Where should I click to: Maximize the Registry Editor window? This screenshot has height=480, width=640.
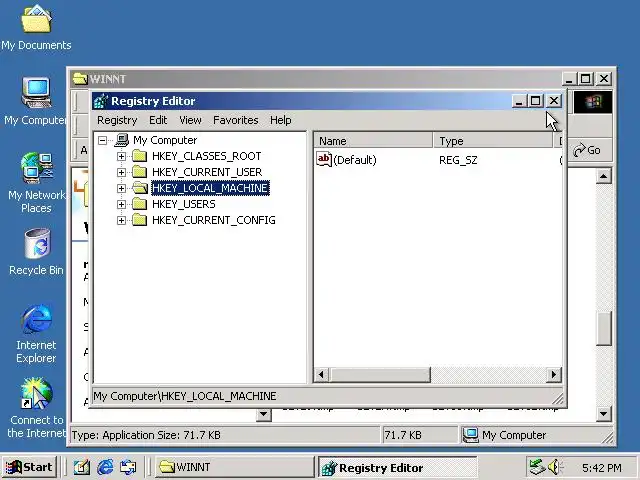pos(536,101)
